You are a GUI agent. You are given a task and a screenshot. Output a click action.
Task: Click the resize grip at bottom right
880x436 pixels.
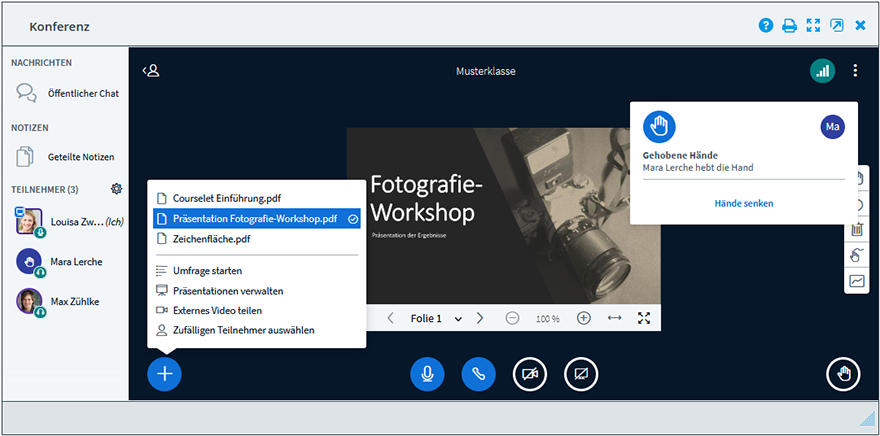click(x=867, y=418)
